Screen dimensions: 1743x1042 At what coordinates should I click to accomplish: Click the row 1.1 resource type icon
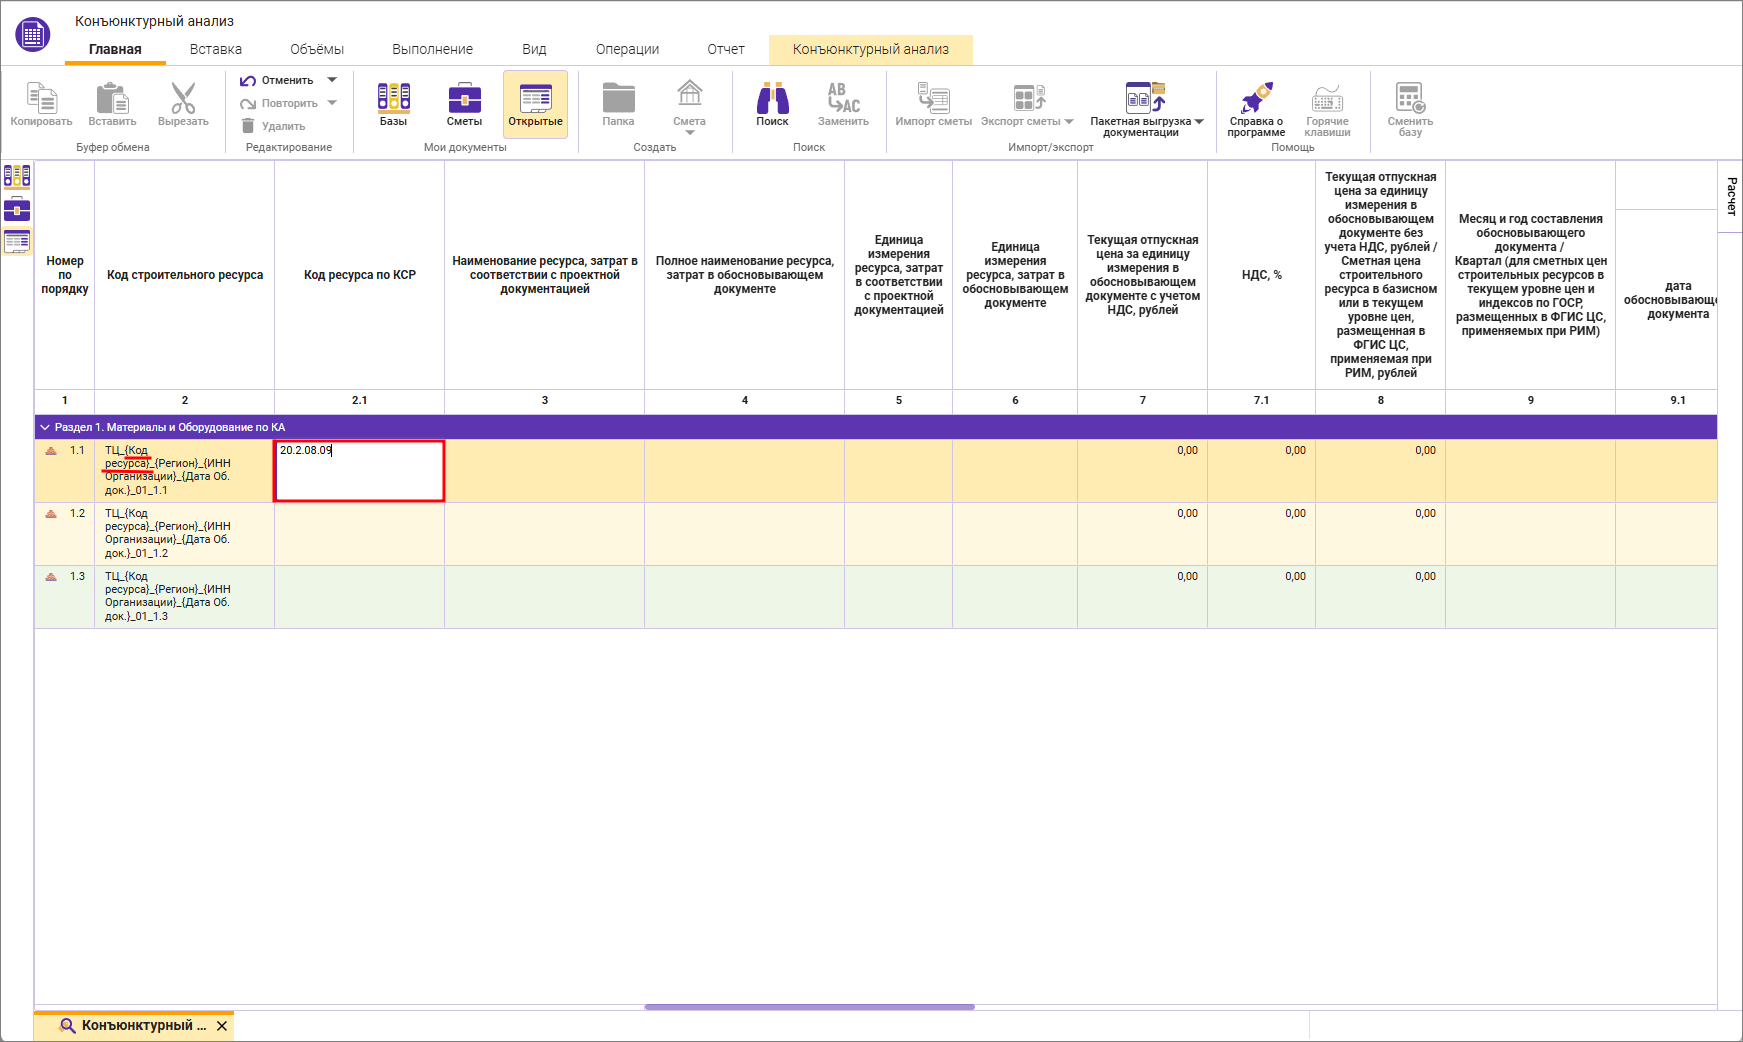[51, 451]
